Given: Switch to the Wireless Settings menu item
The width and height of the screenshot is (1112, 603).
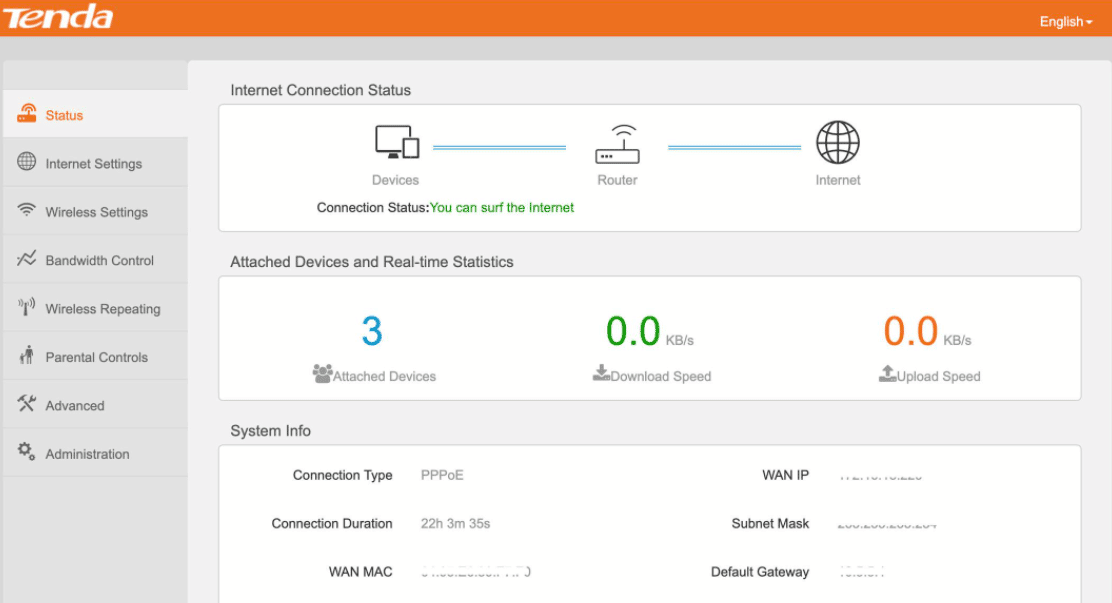Looking at the screenshot, I should tap(97, 211).
